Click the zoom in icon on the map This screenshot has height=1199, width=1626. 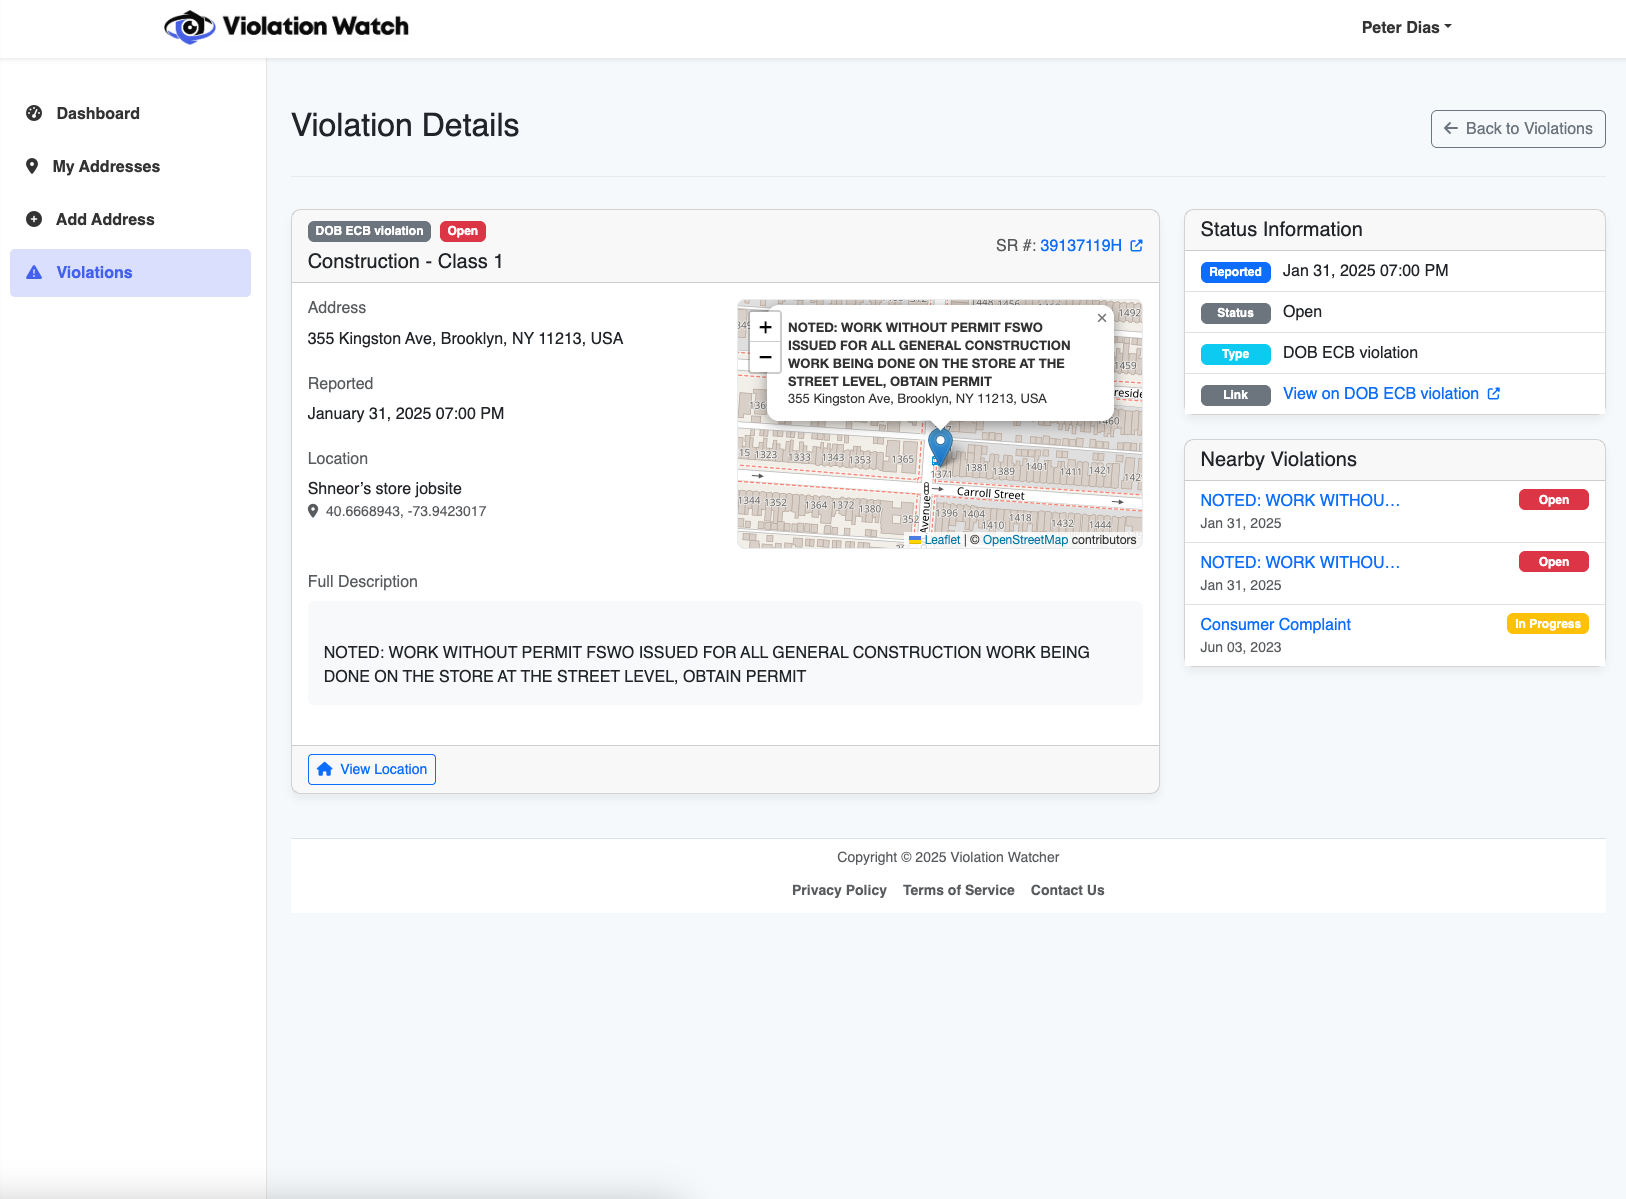coord(764,327)
